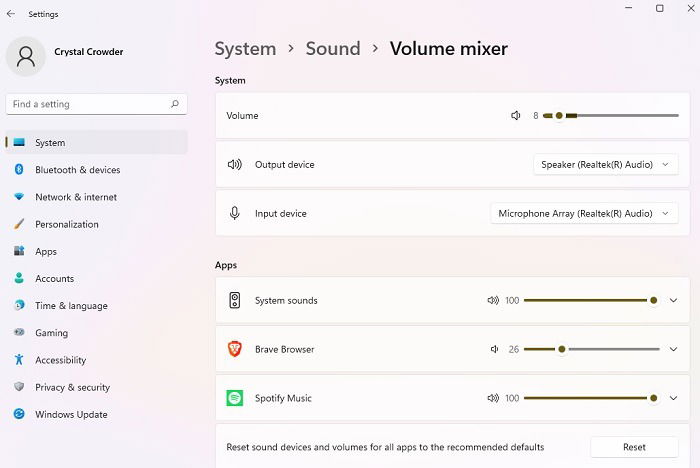Click the Brave Browser lion icon

click(235, 349)
